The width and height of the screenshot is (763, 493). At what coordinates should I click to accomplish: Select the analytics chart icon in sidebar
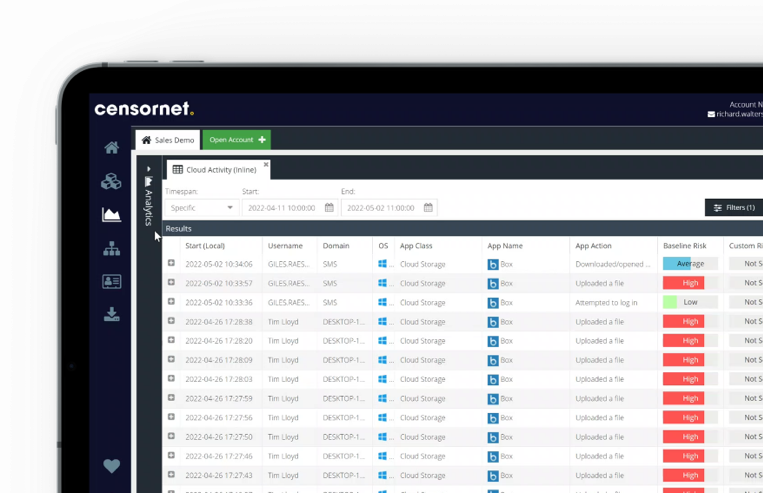click(x=111, y=215)
